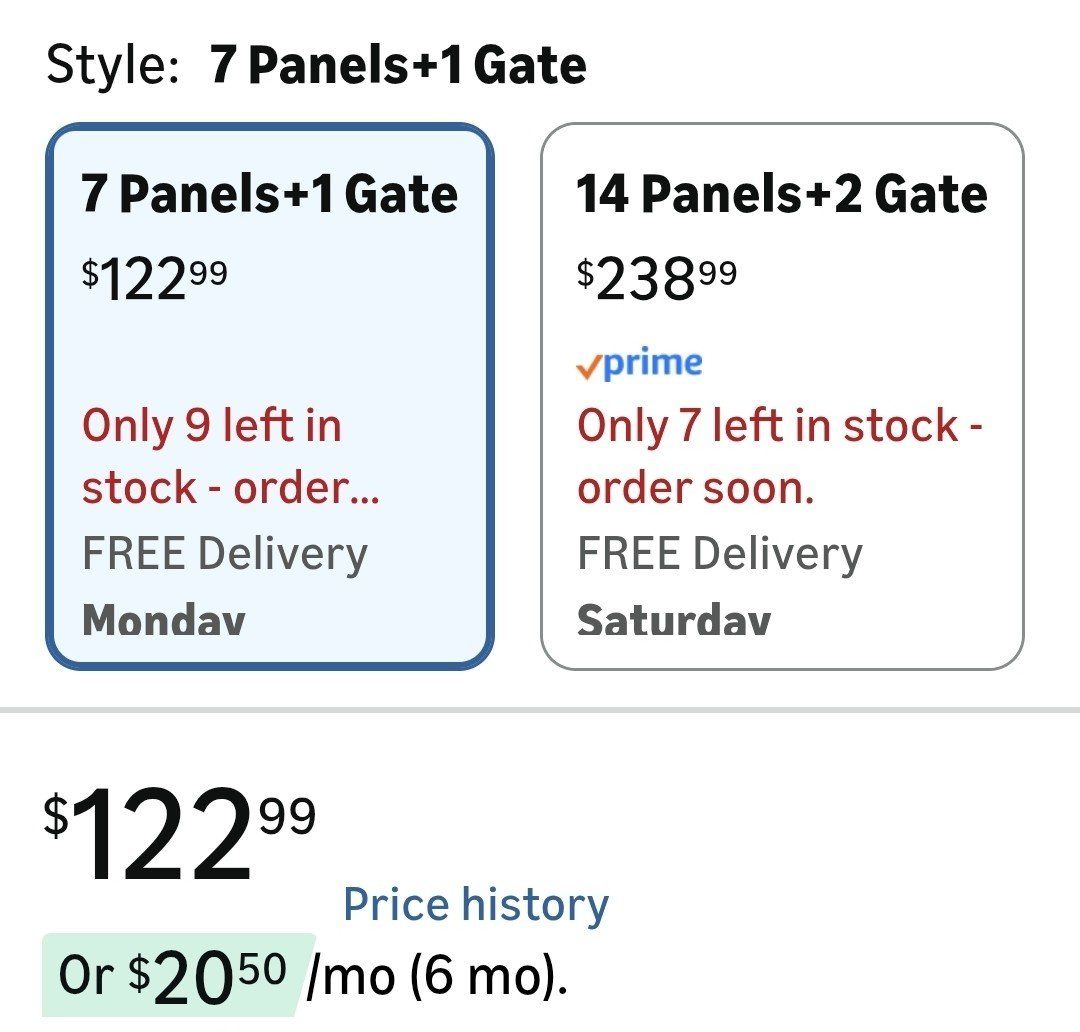Screen dimensions: 1080x1032
Task: Click the bold style name beside 'Style:'
Action: [x=398, y=66]
